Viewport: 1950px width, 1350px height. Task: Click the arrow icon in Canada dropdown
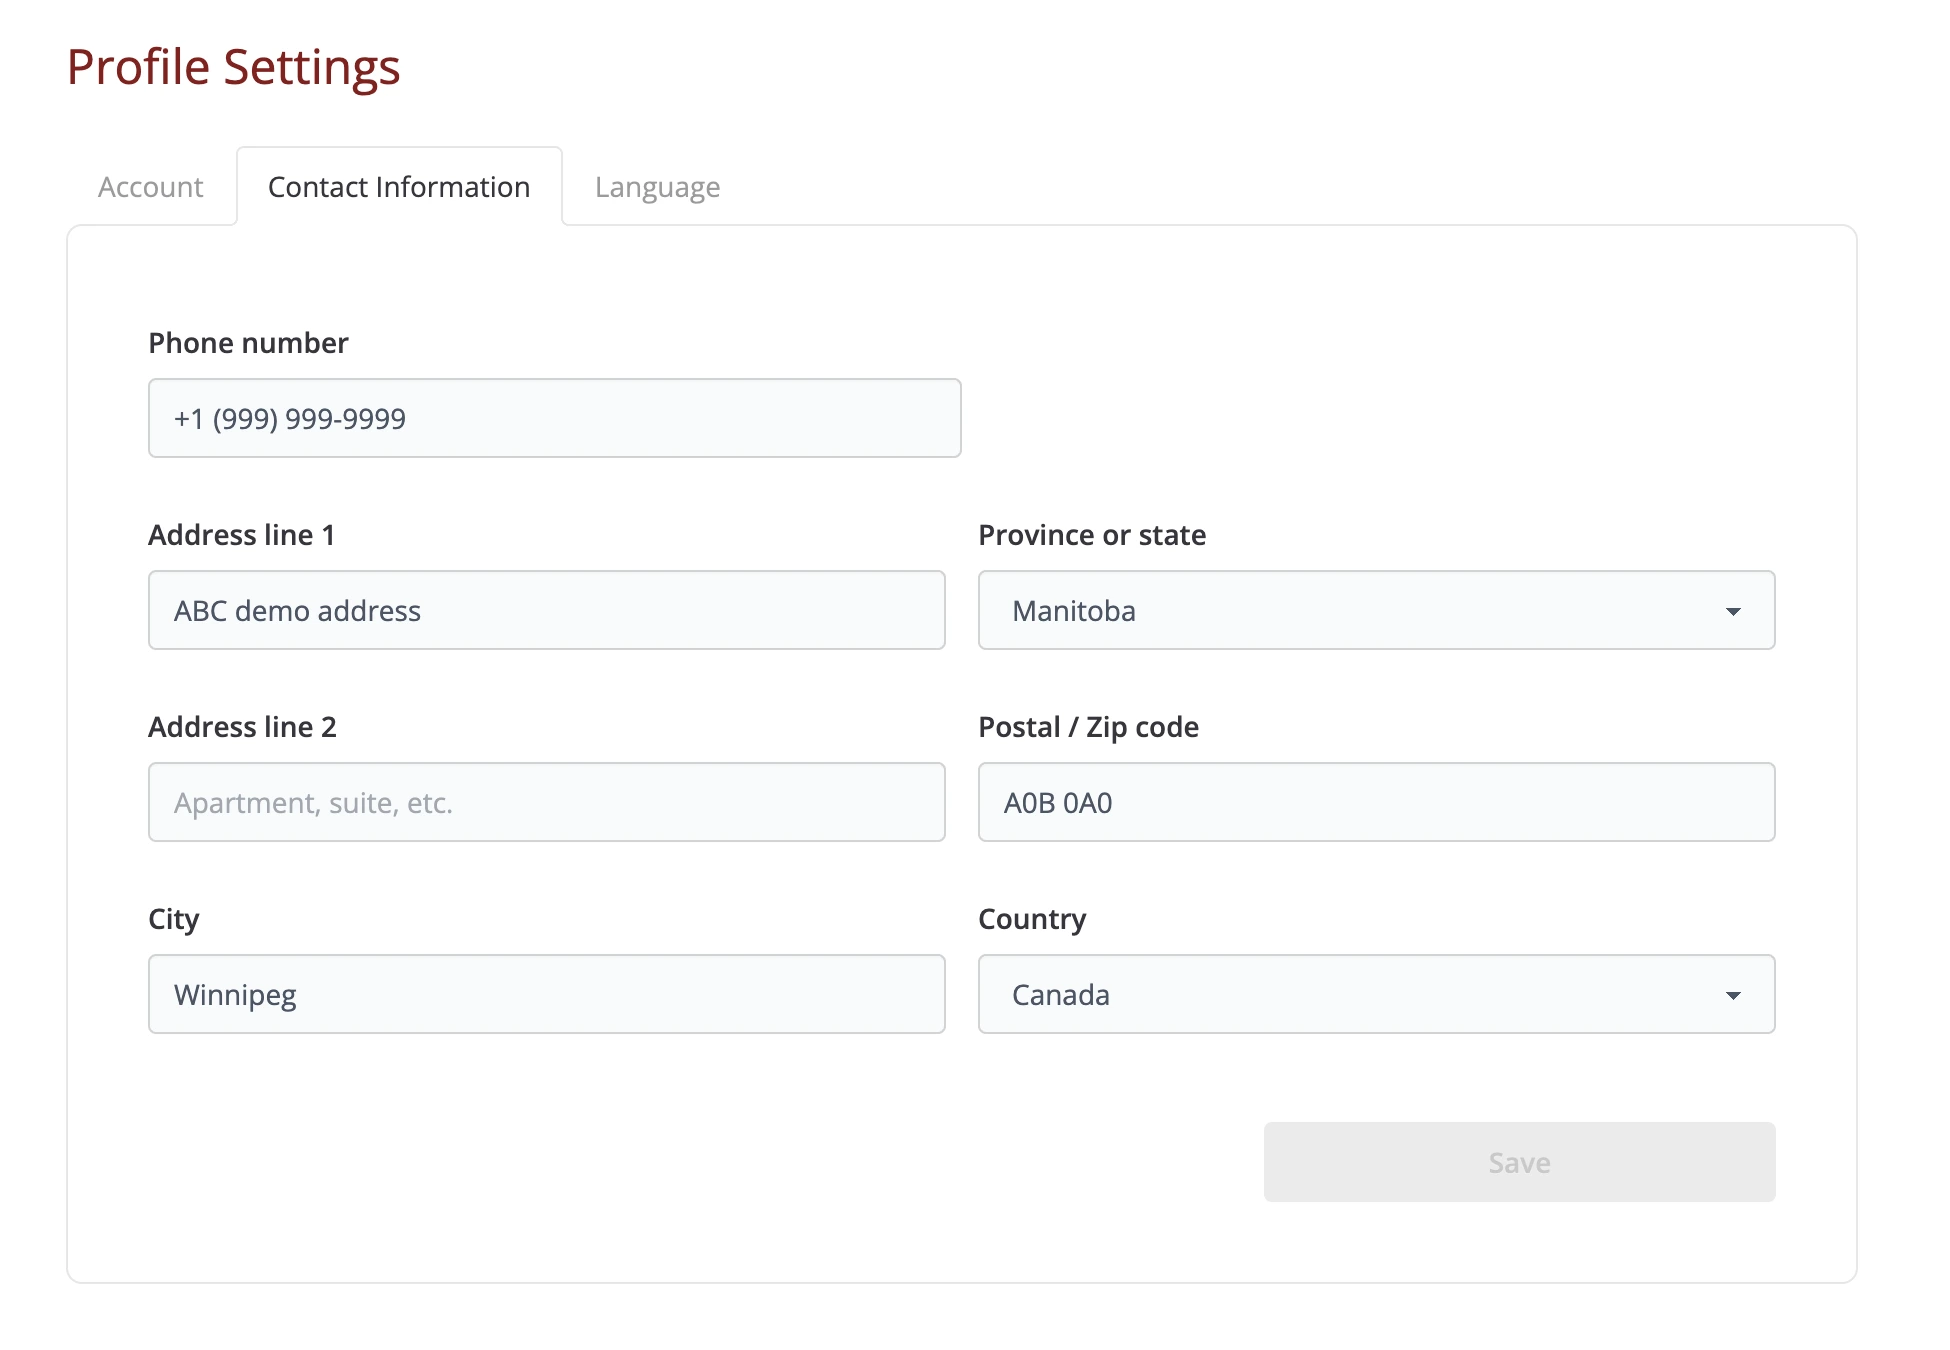click(1733, 995)
